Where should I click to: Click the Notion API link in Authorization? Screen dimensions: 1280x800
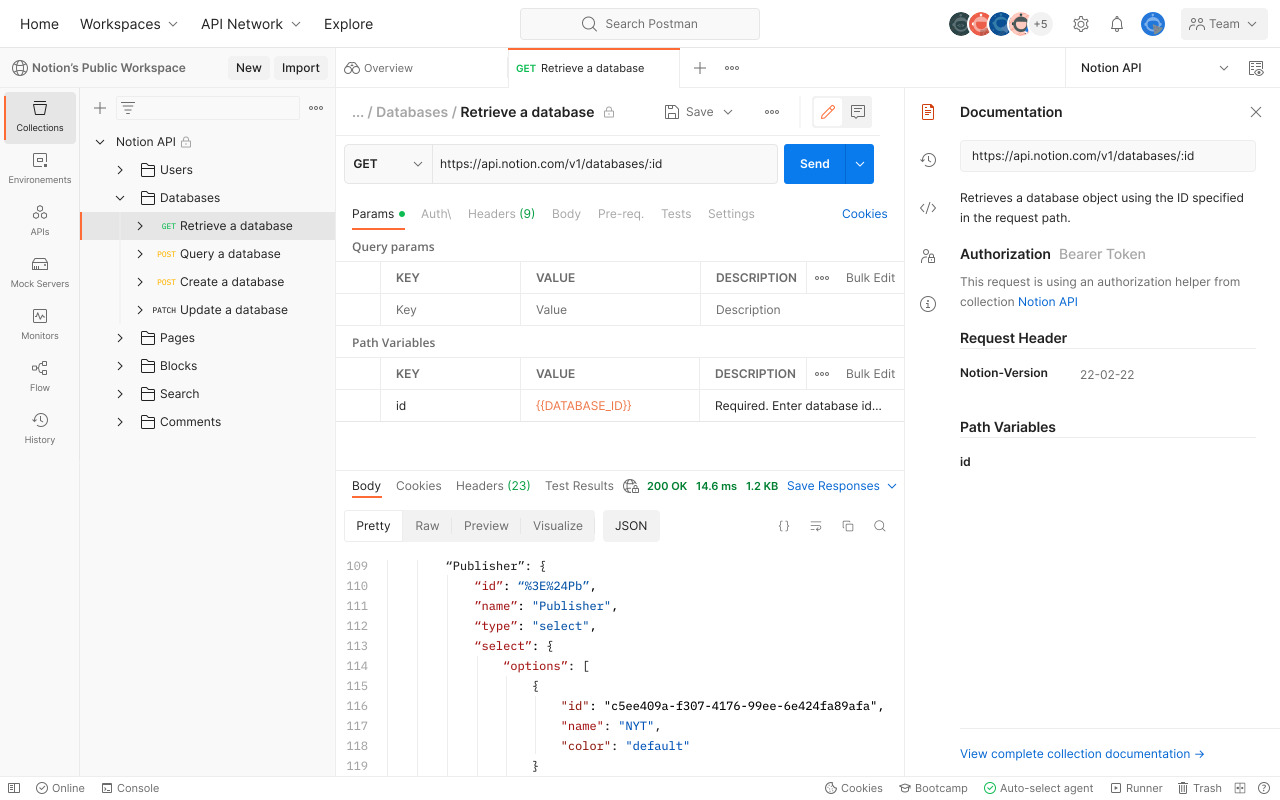point(1048,302)
